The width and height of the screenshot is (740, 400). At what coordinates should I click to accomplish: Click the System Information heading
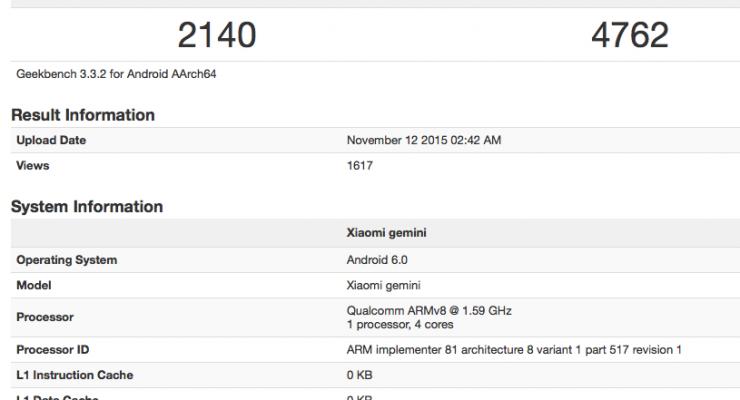pyautogui.click(x=87, y=207)
